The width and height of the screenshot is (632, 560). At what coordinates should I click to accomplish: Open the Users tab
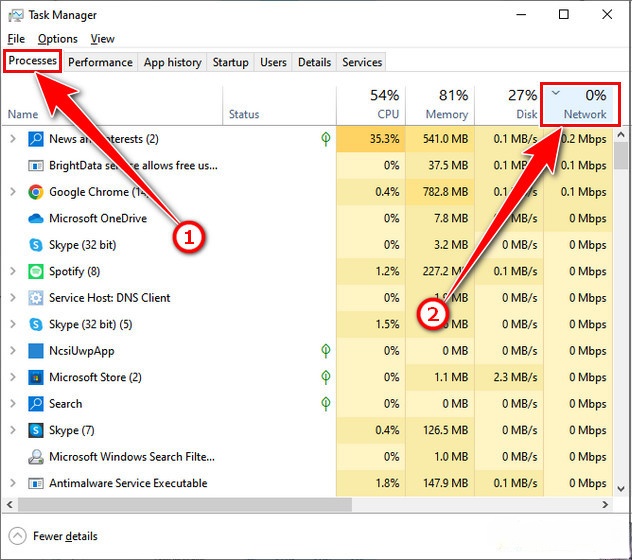point(273,62)
